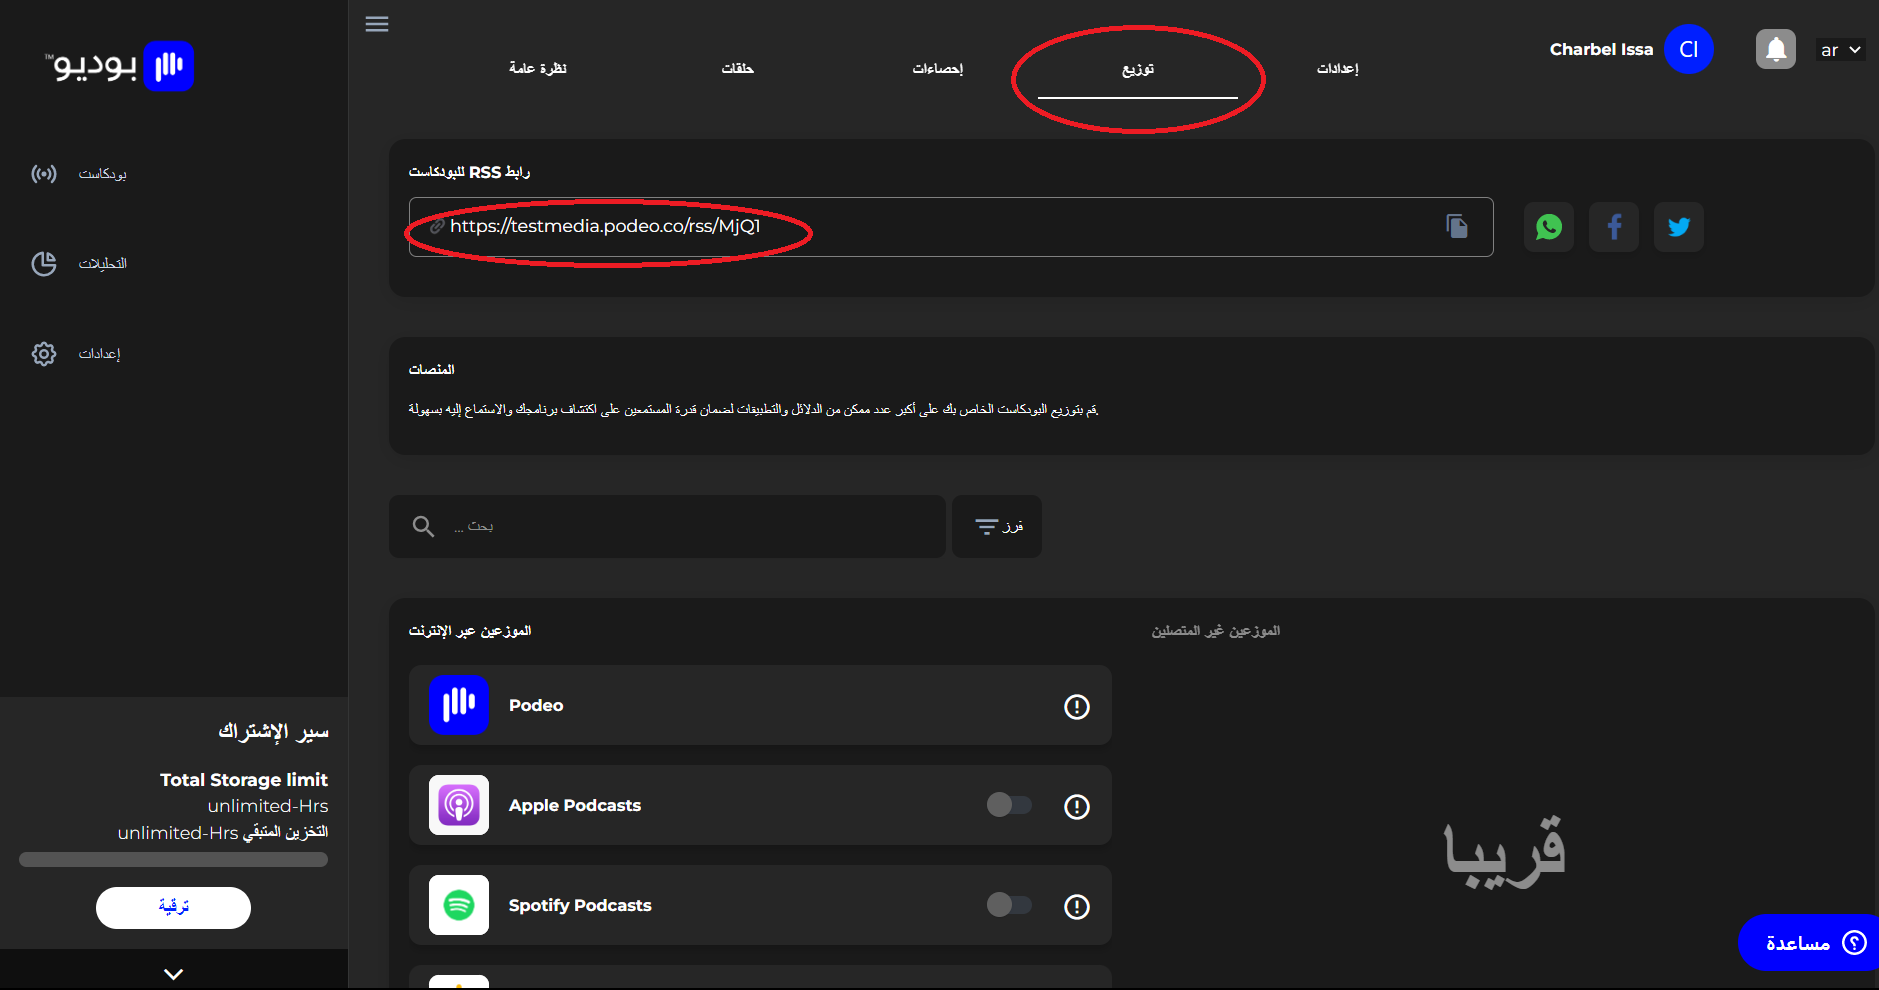1879x990 pixels.
Task: Share RSS via WhatsApp icon
Action: (1549, 227)
